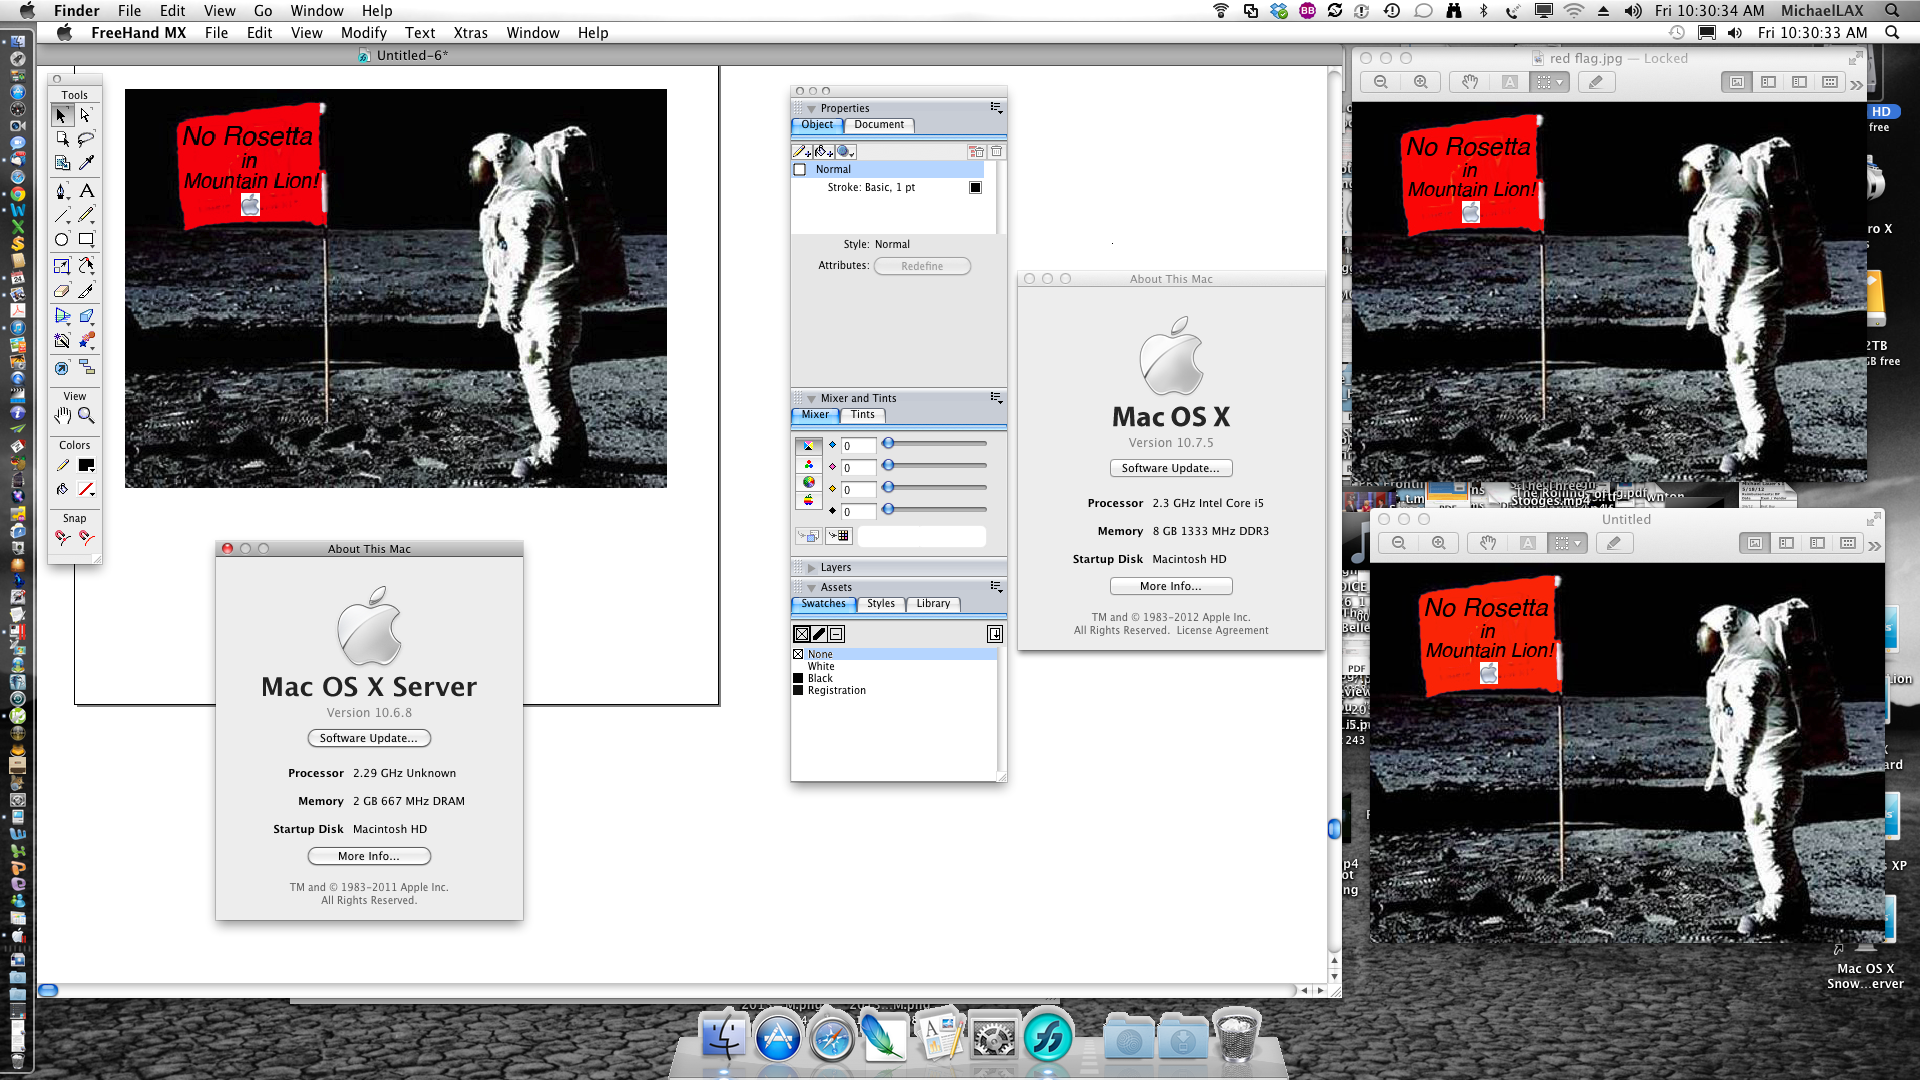
Task: Click the annotate pencil icon in Untitled Preview window
Action: tap(1614, 543)
